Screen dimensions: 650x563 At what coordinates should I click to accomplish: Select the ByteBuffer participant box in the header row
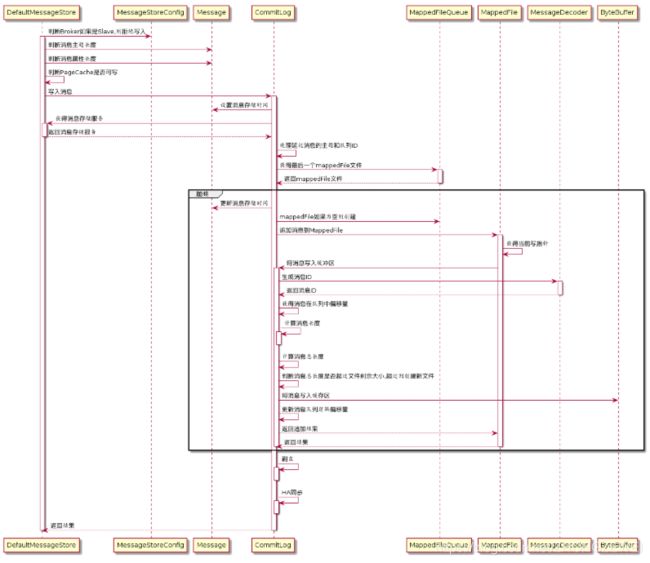[x=617, y=13]
